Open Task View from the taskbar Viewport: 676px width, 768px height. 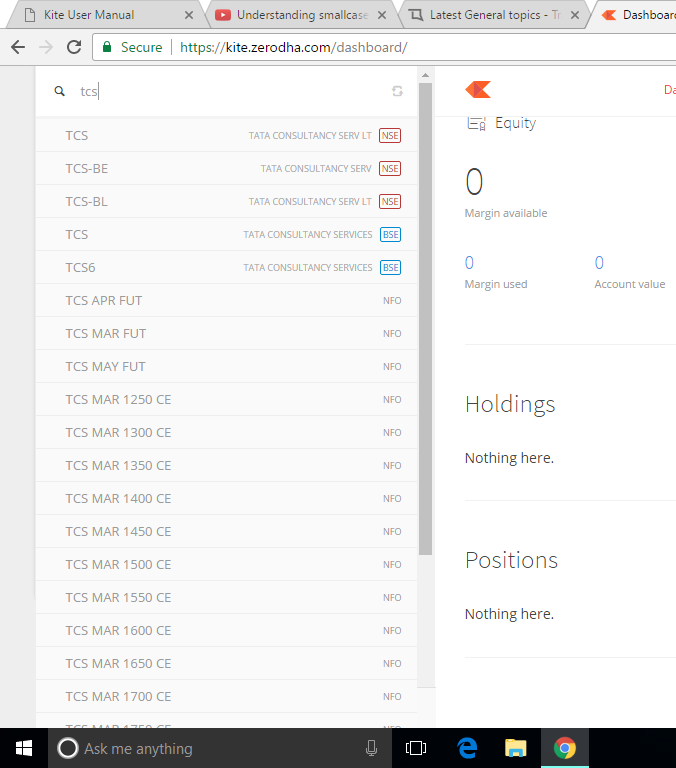[416, 748]
